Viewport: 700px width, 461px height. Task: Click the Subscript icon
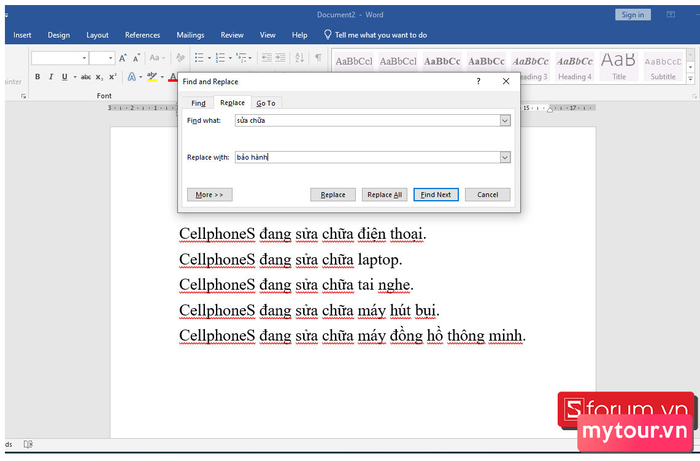(100, 77)
